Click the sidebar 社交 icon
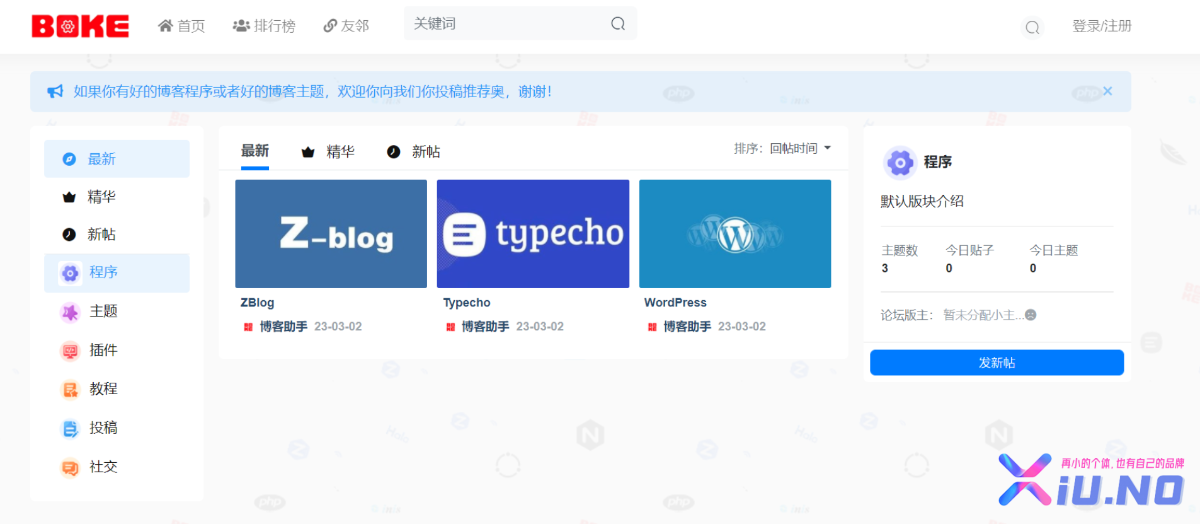 point(70,467)
